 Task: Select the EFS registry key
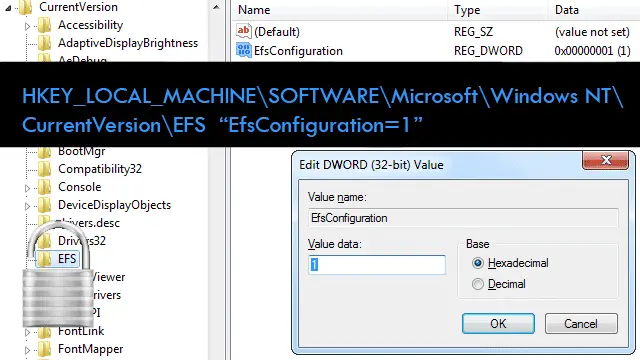pyautogui.click(x=67, y=259)
